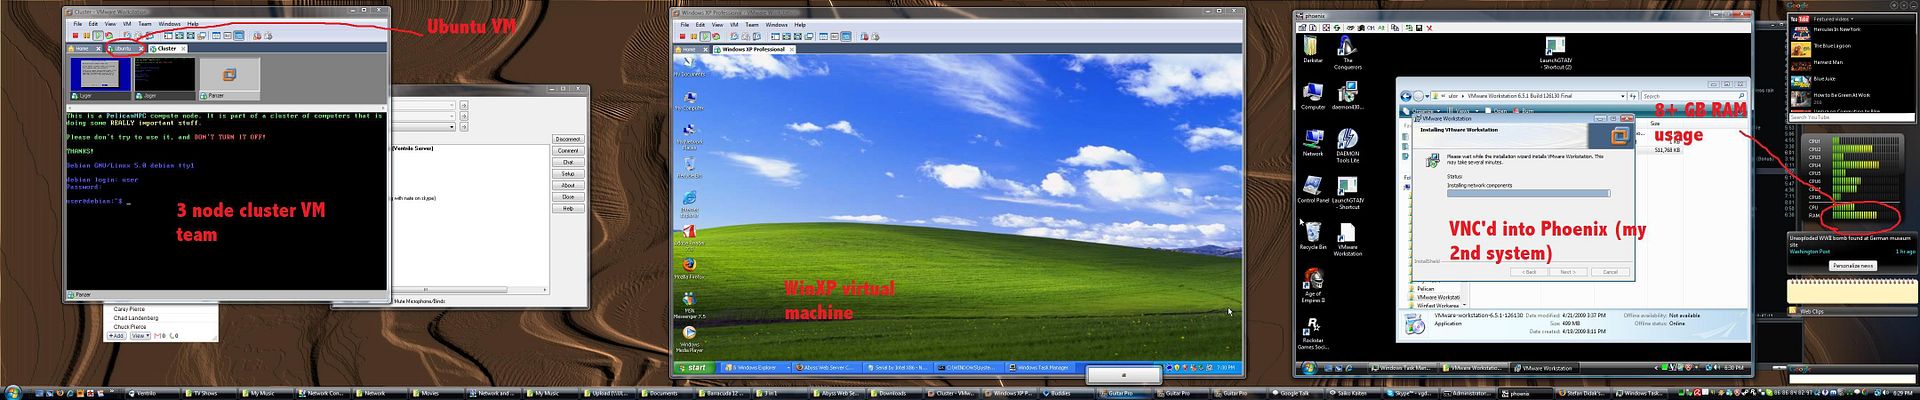Select the Panzer VM thumbnail
Screen dimensions: 1920x400
(x=230, y=77)
